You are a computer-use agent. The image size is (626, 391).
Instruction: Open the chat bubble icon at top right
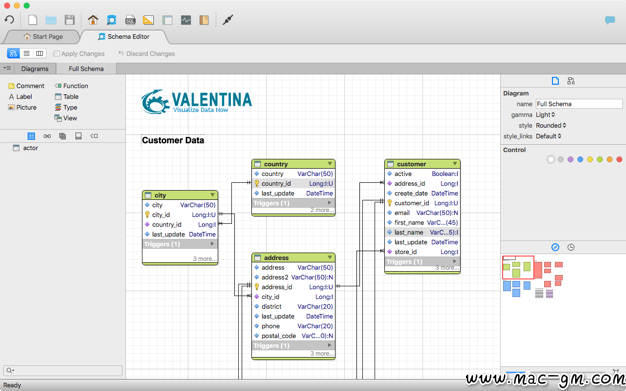coord(610,20)
